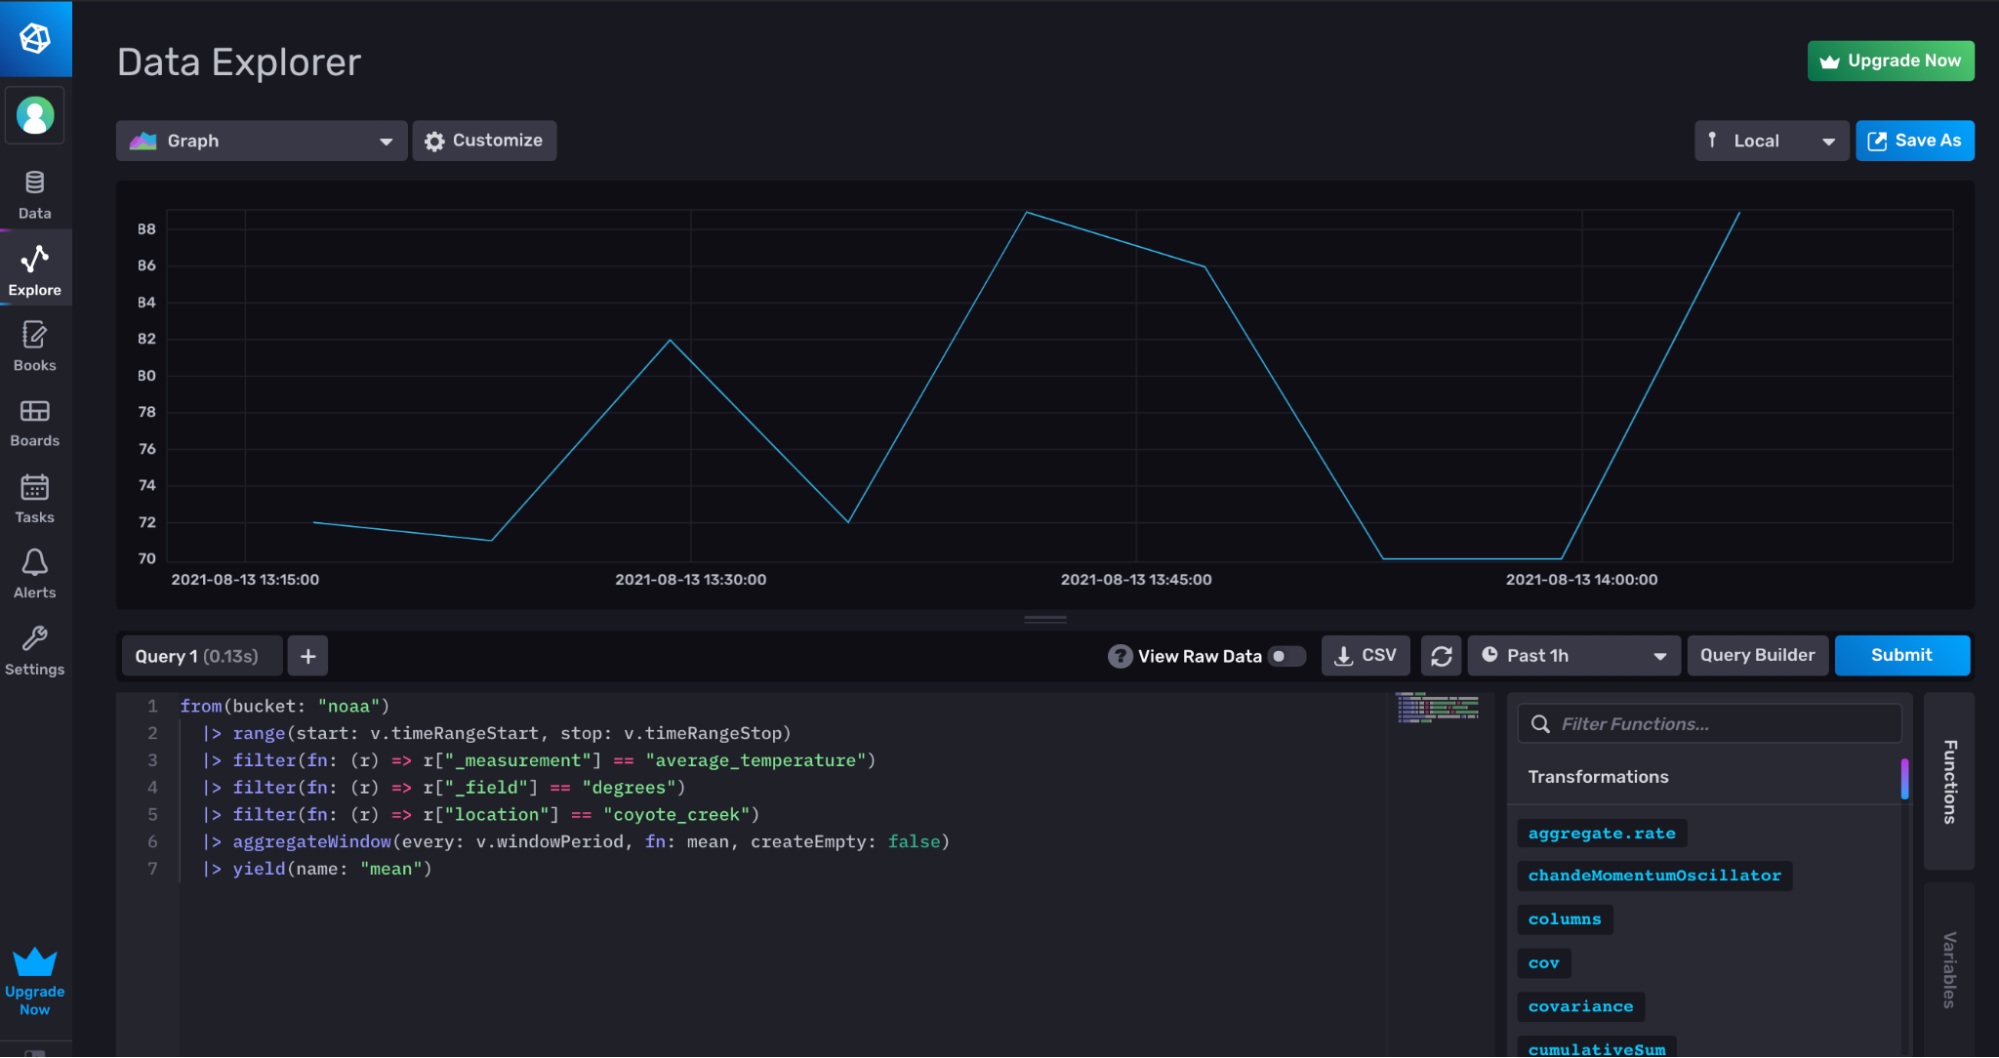Click the 2021-08-13 13:30:00 axis label
Screen dimensions: 1999x1058
tap(691, 580)
